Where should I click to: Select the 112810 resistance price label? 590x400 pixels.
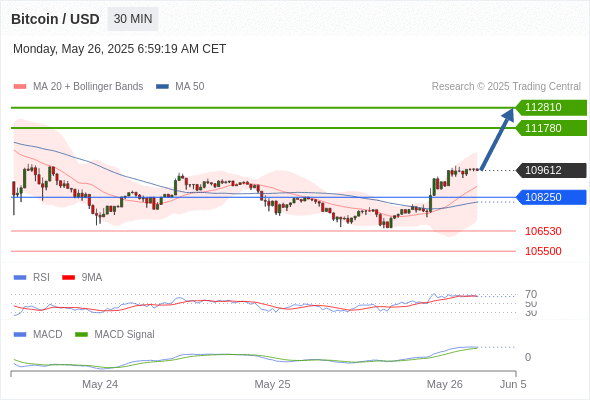point(551,108)
